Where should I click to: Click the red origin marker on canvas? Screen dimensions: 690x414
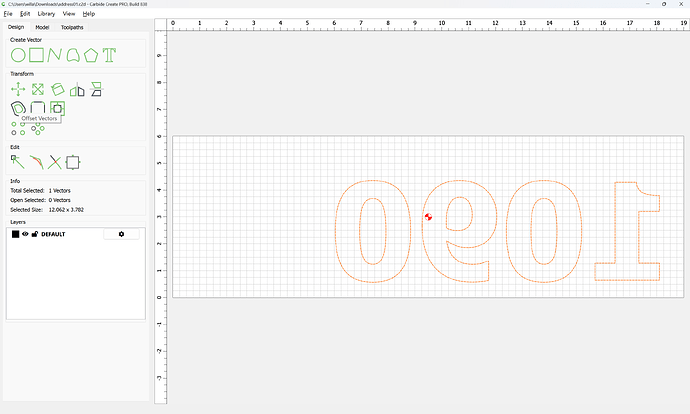[x=428, y=216]
